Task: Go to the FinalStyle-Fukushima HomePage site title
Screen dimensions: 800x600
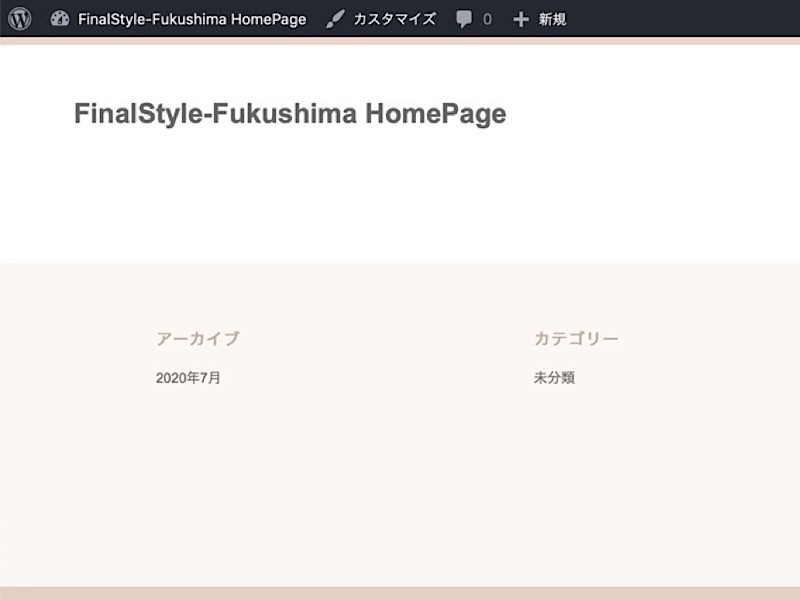Action: [290, 113]
